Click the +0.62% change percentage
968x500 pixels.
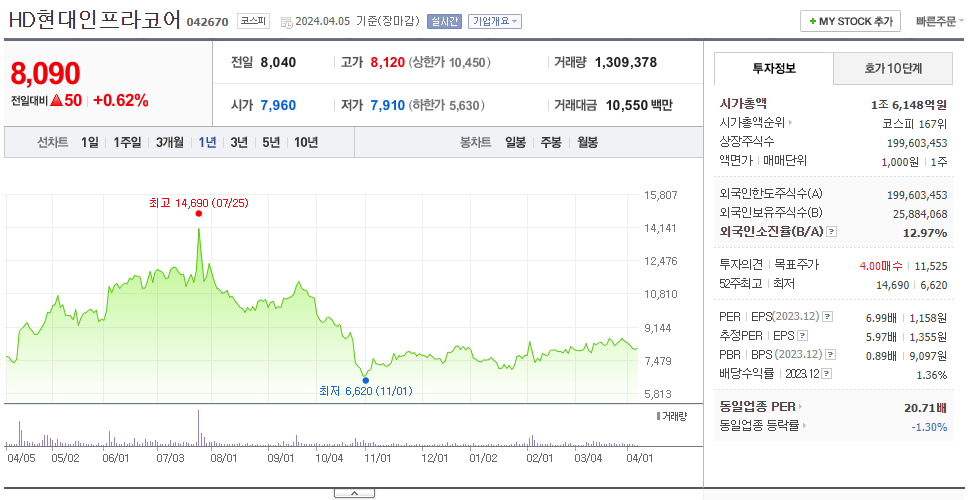pyautogui.click(x=121, y=101)
